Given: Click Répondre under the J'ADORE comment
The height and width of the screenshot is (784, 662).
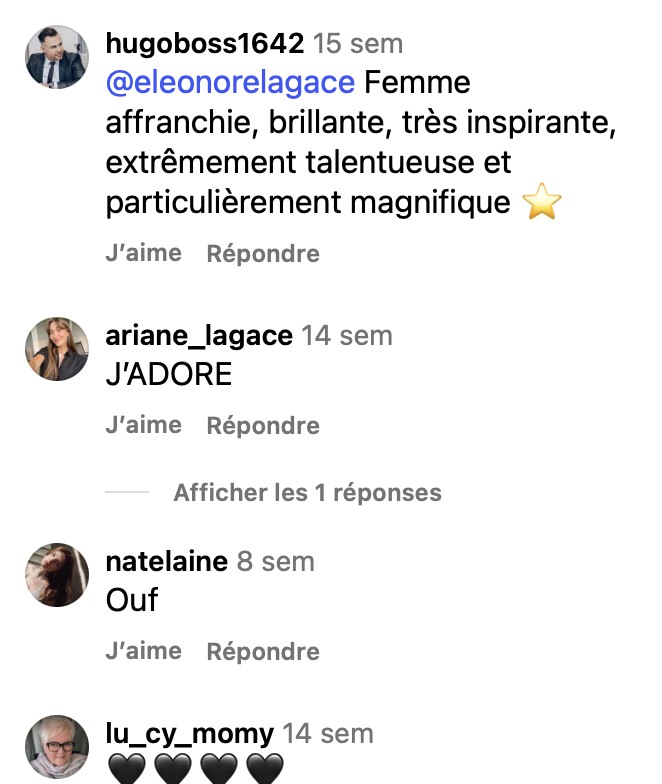Looking at the screenshot, I should click(x=263, y=426).
